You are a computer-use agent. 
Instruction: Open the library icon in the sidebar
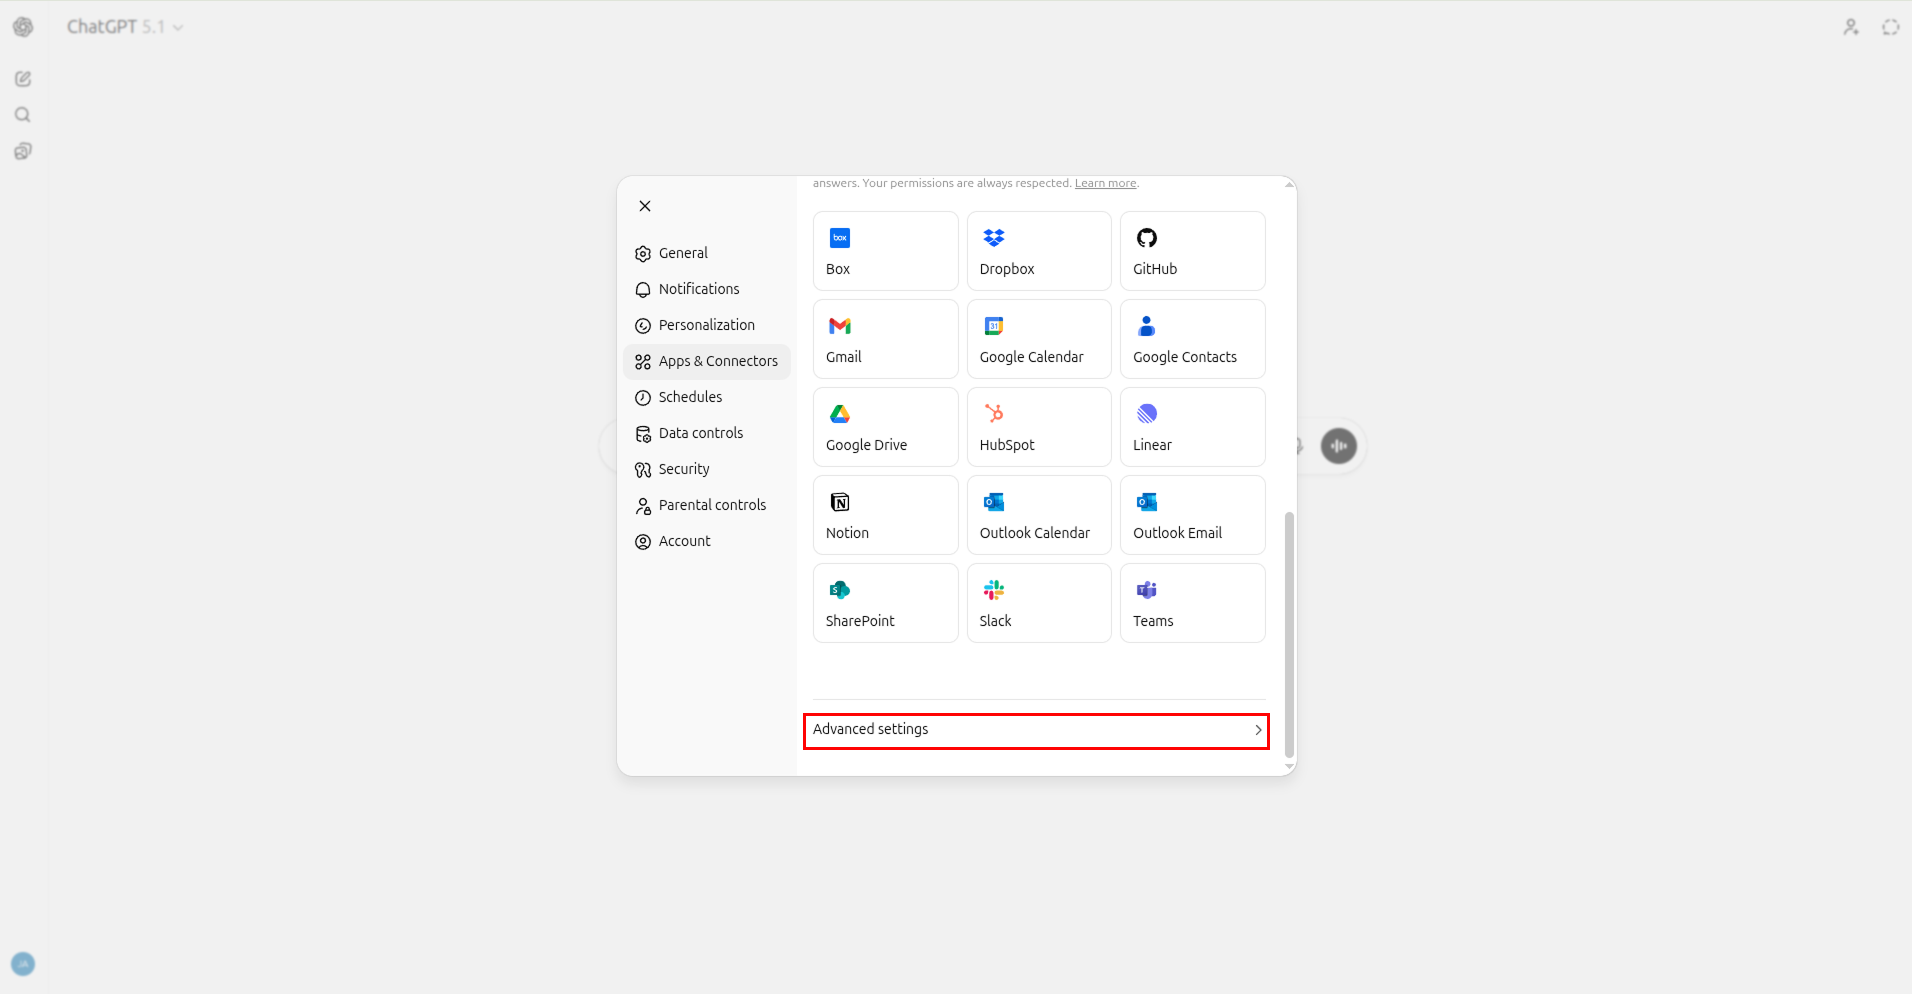(22, 150)
